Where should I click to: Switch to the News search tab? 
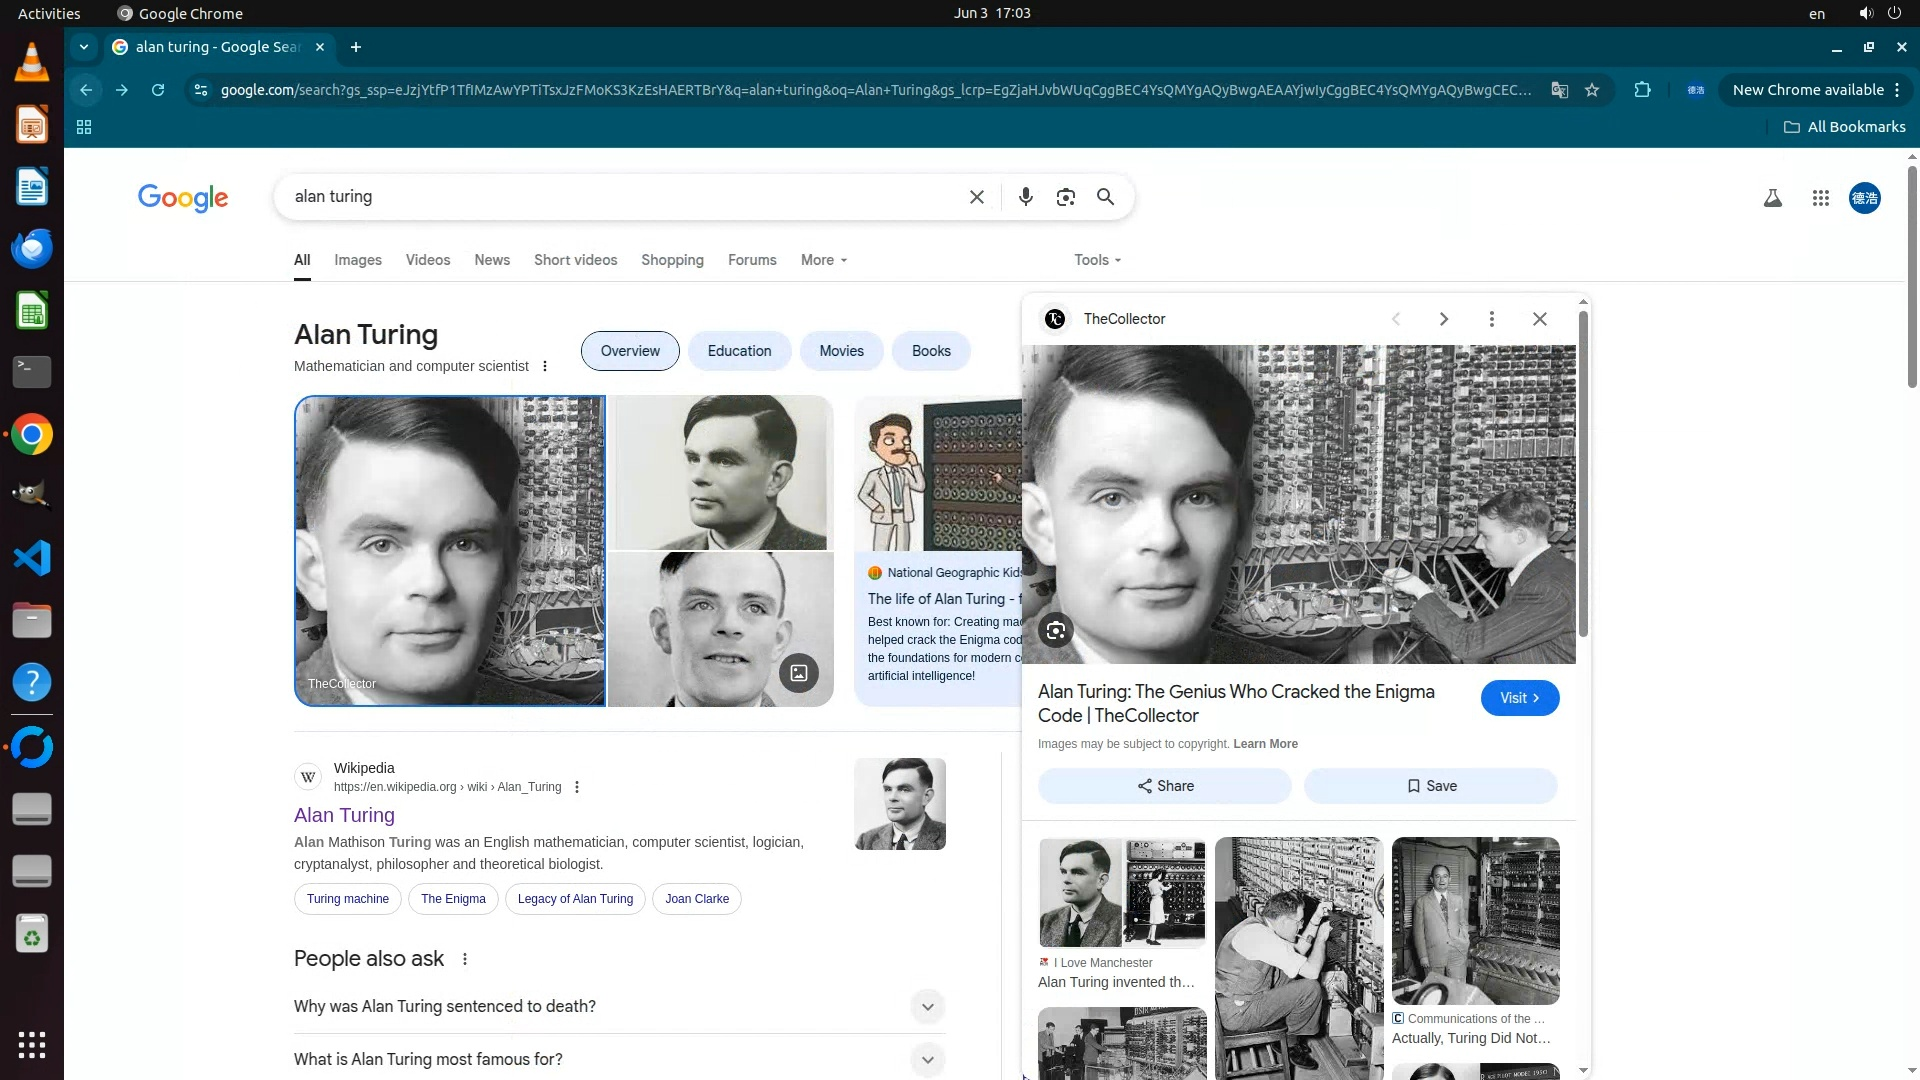[491, 260]
